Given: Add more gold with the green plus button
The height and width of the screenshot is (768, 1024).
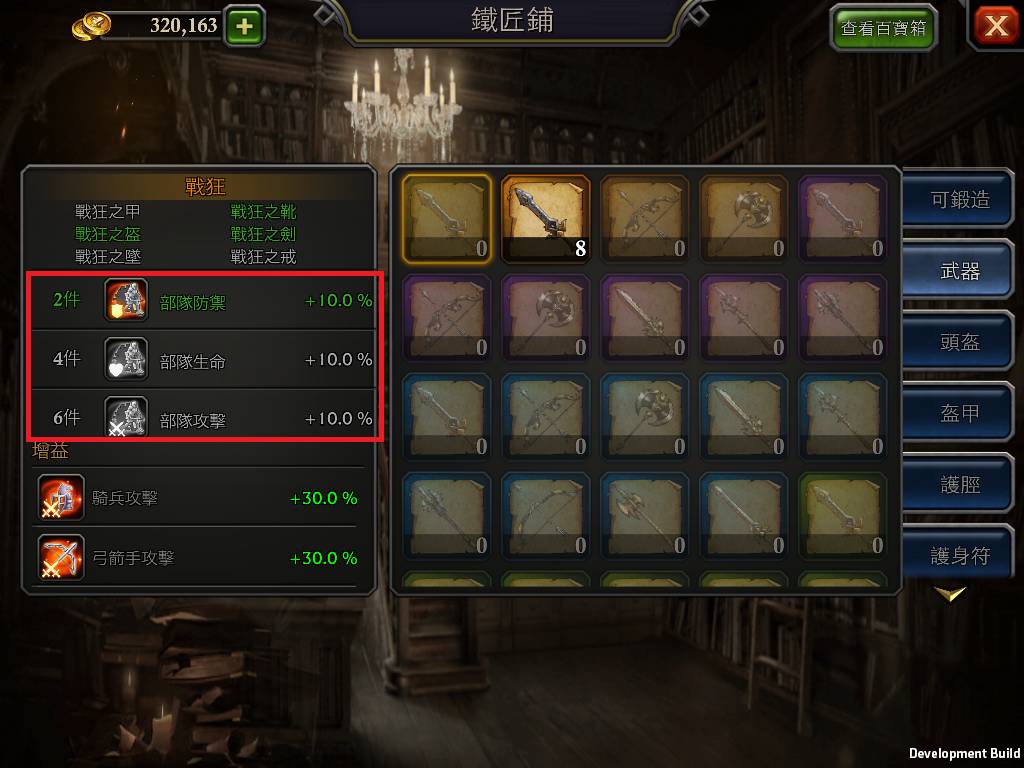Looking at the screenshot, I should [244, 26].
